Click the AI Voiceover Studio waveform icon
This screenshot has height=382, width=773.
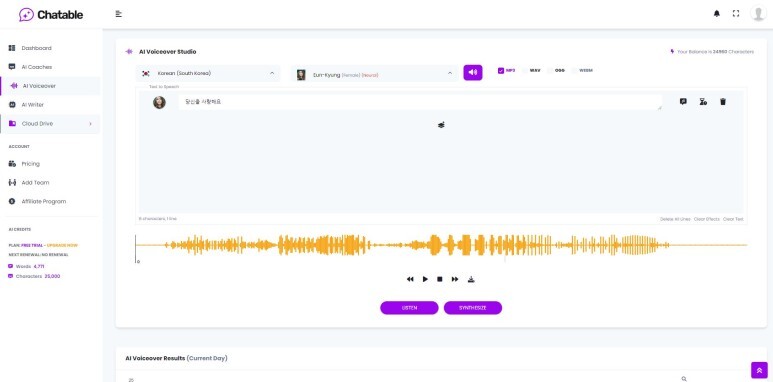coord(129,52)
